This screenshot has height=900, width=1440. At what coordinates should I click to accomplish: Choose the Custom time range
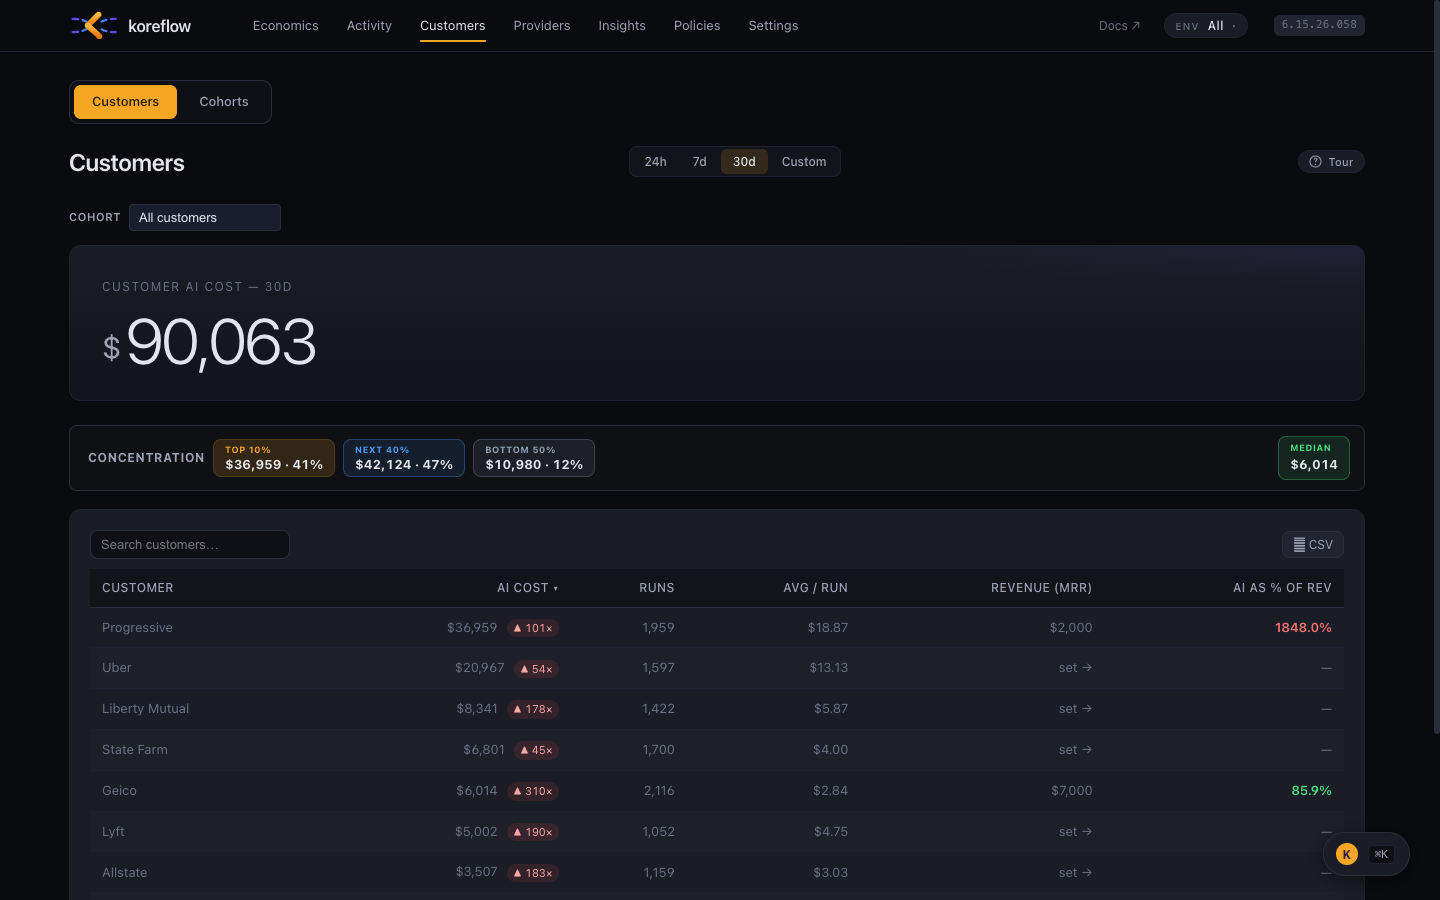[x=804, y=162]
